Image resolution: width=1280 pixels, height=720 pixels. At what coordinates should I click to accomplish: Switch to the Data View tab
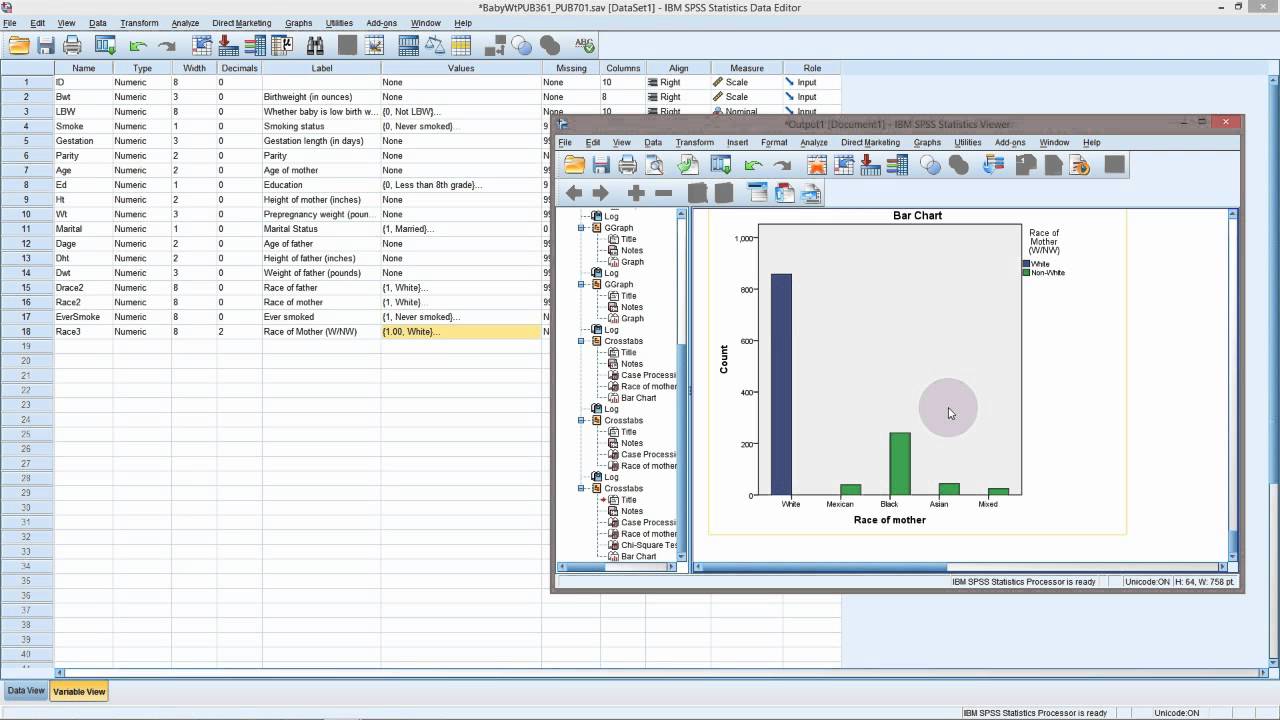26,691
